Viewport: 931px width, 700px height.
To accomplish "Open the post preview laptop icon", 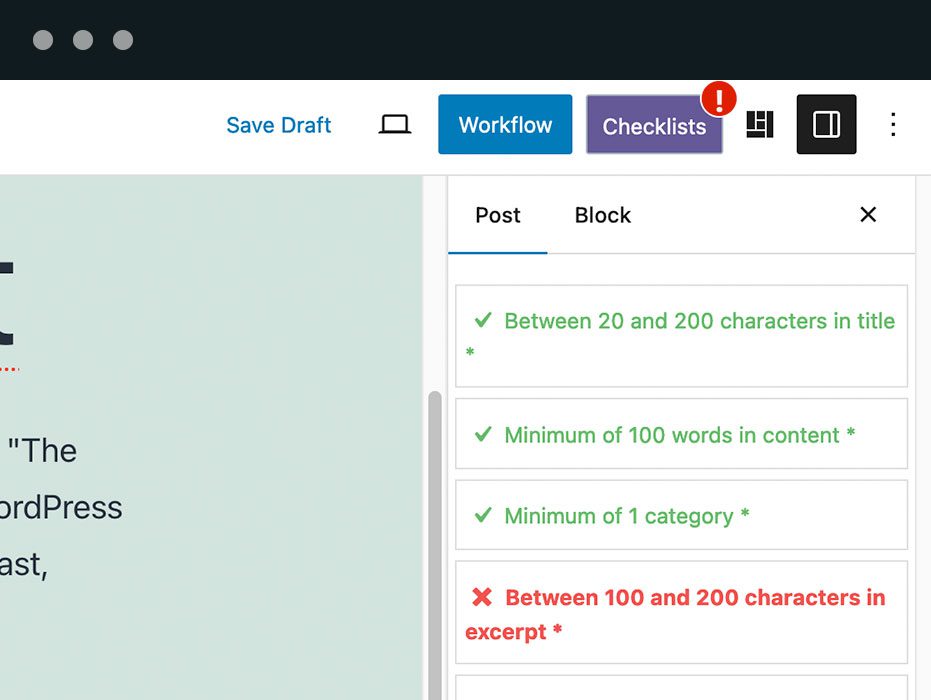I will pyautogui.click(x=393, y=122).
